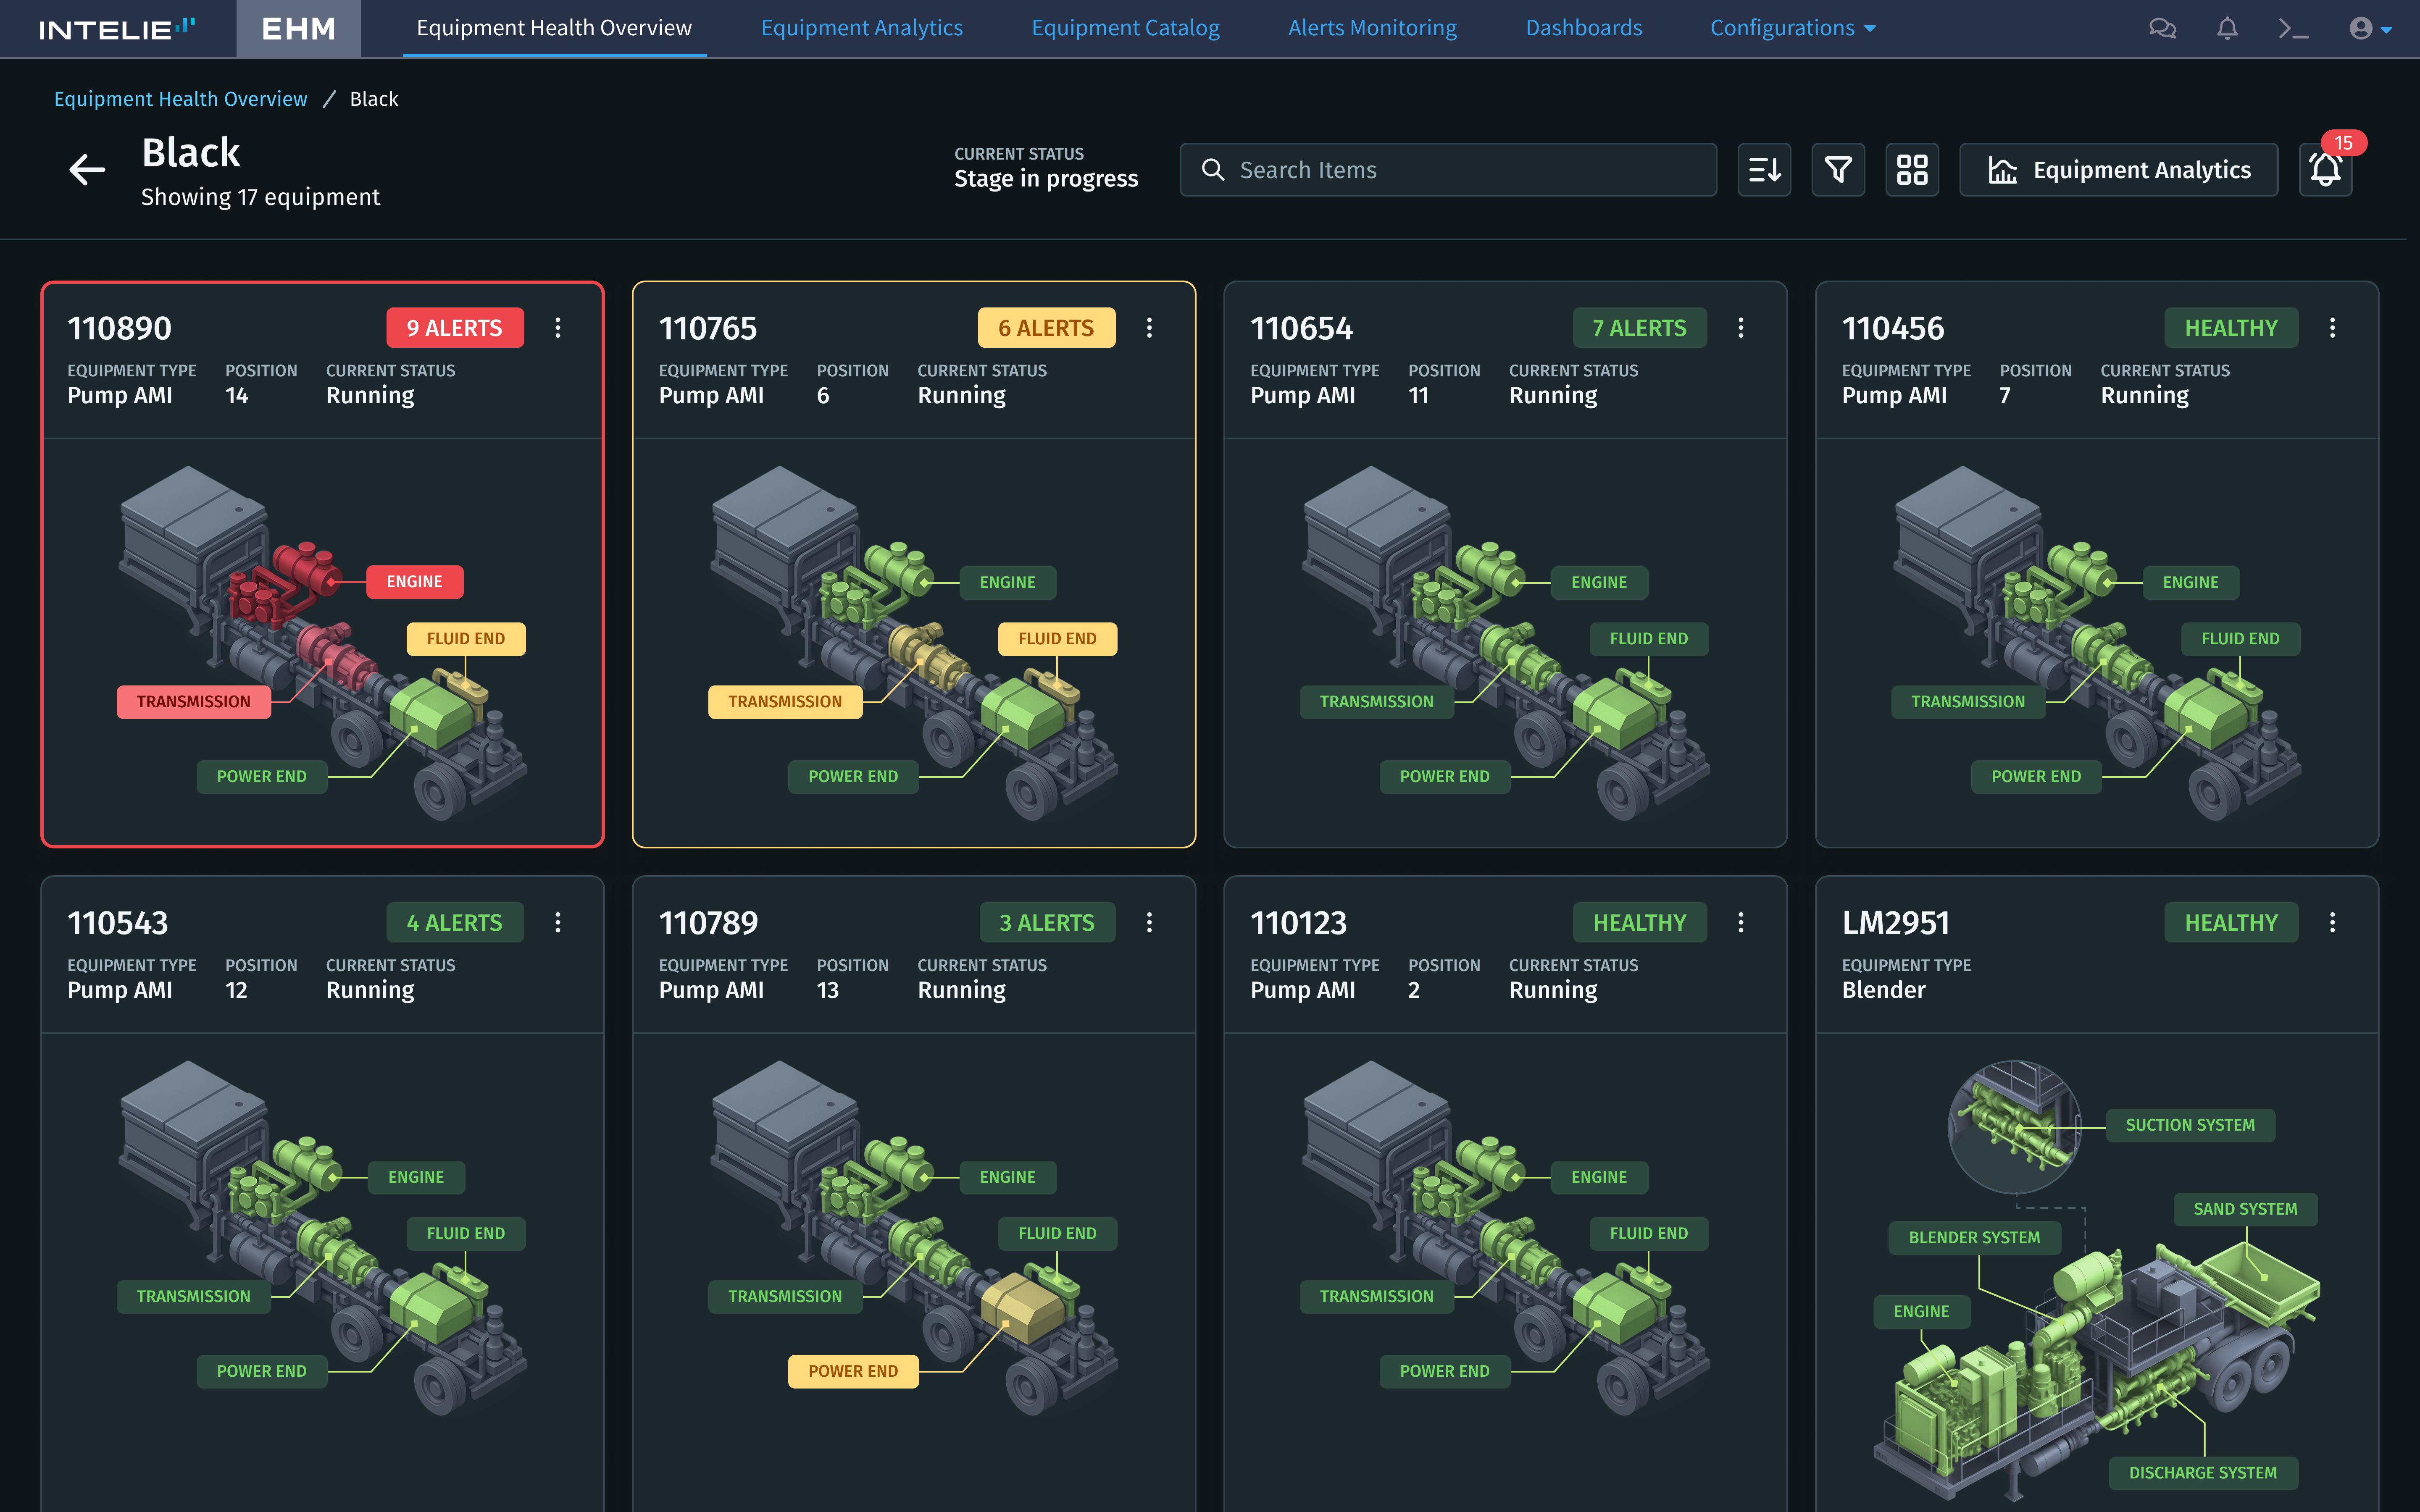Select POWER END label on 110890
The width and height of the screenshot is (2420, 1512).
262,777
